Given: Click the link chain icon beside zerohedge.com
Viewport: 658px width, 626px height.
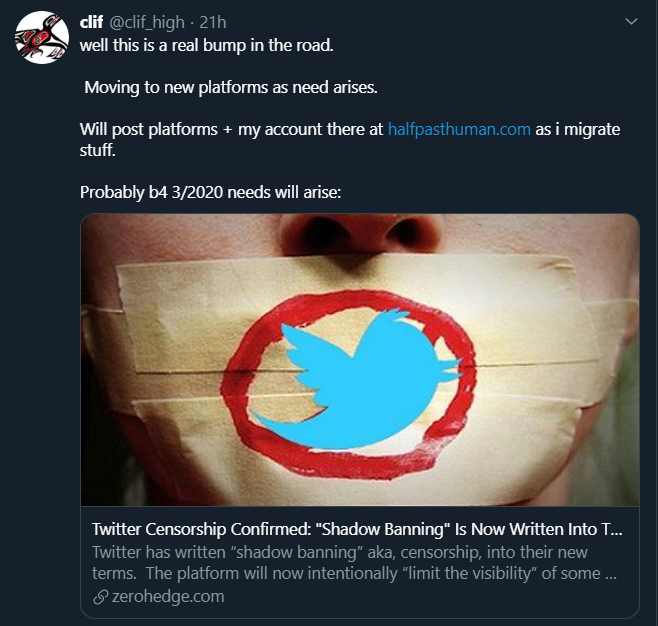Looking at the screenshot, I should click(98, 597).
